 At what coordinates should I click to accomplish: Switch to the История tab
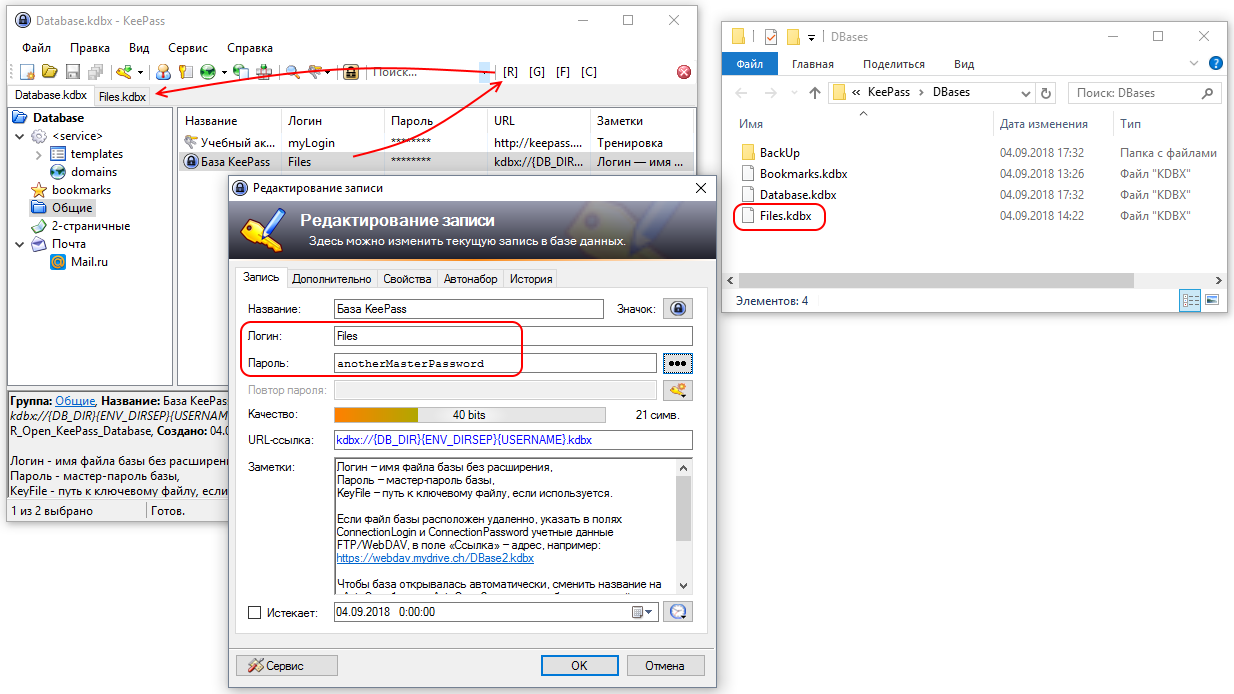[x=530, y=279]
